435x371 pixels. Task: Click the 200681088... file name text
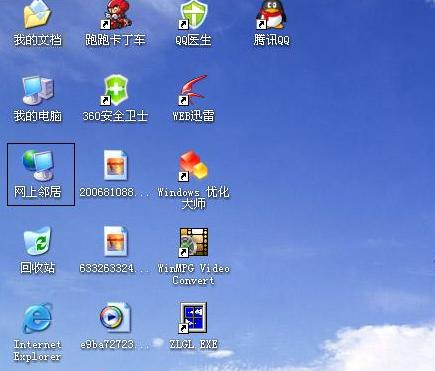115,192
